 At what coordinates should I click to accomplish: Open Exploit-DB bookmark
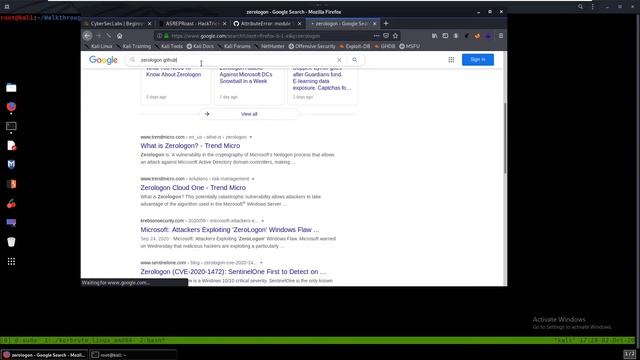tap(355, 46)
